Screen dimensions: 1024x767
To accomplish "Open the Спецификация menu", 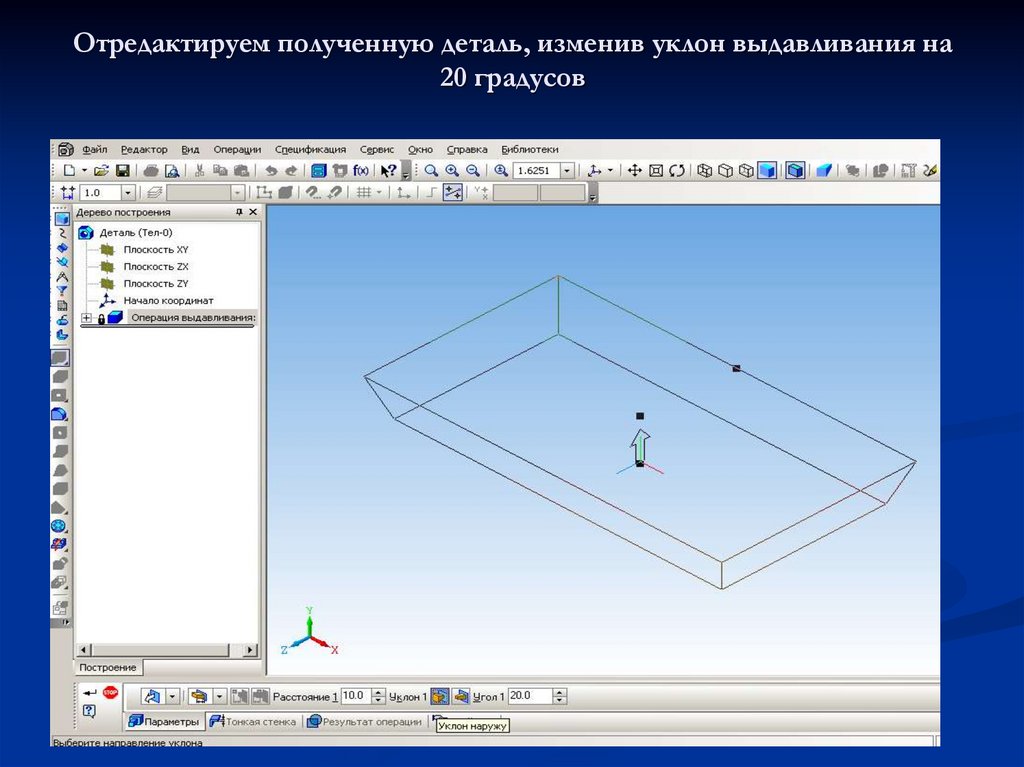I will 310,150.
